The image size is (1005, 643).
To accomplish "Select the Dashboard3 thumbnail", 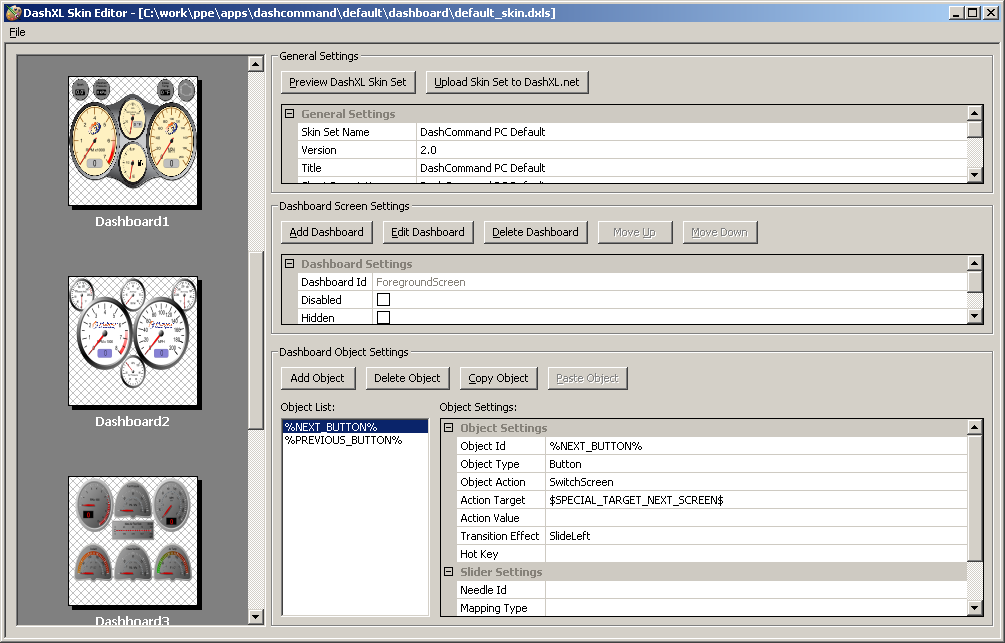I will (x=133, y=541).
